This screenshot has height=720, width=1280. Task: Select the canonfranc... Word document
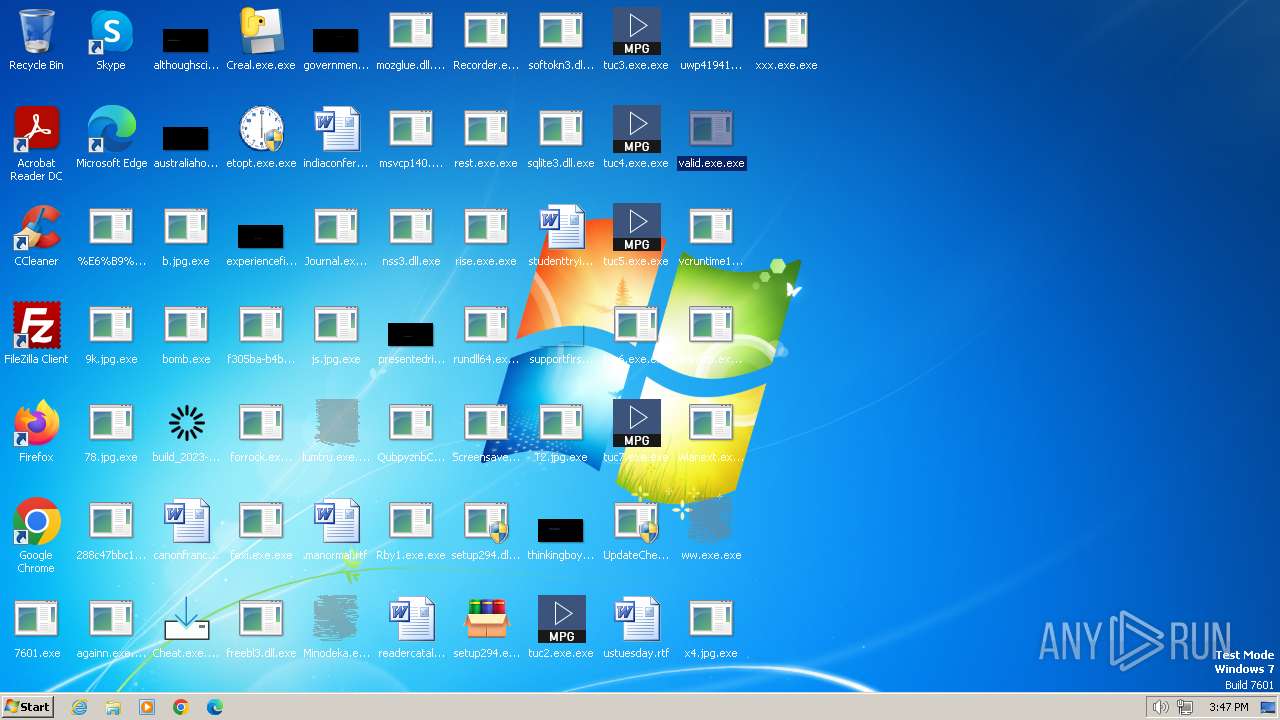[186, 521]
